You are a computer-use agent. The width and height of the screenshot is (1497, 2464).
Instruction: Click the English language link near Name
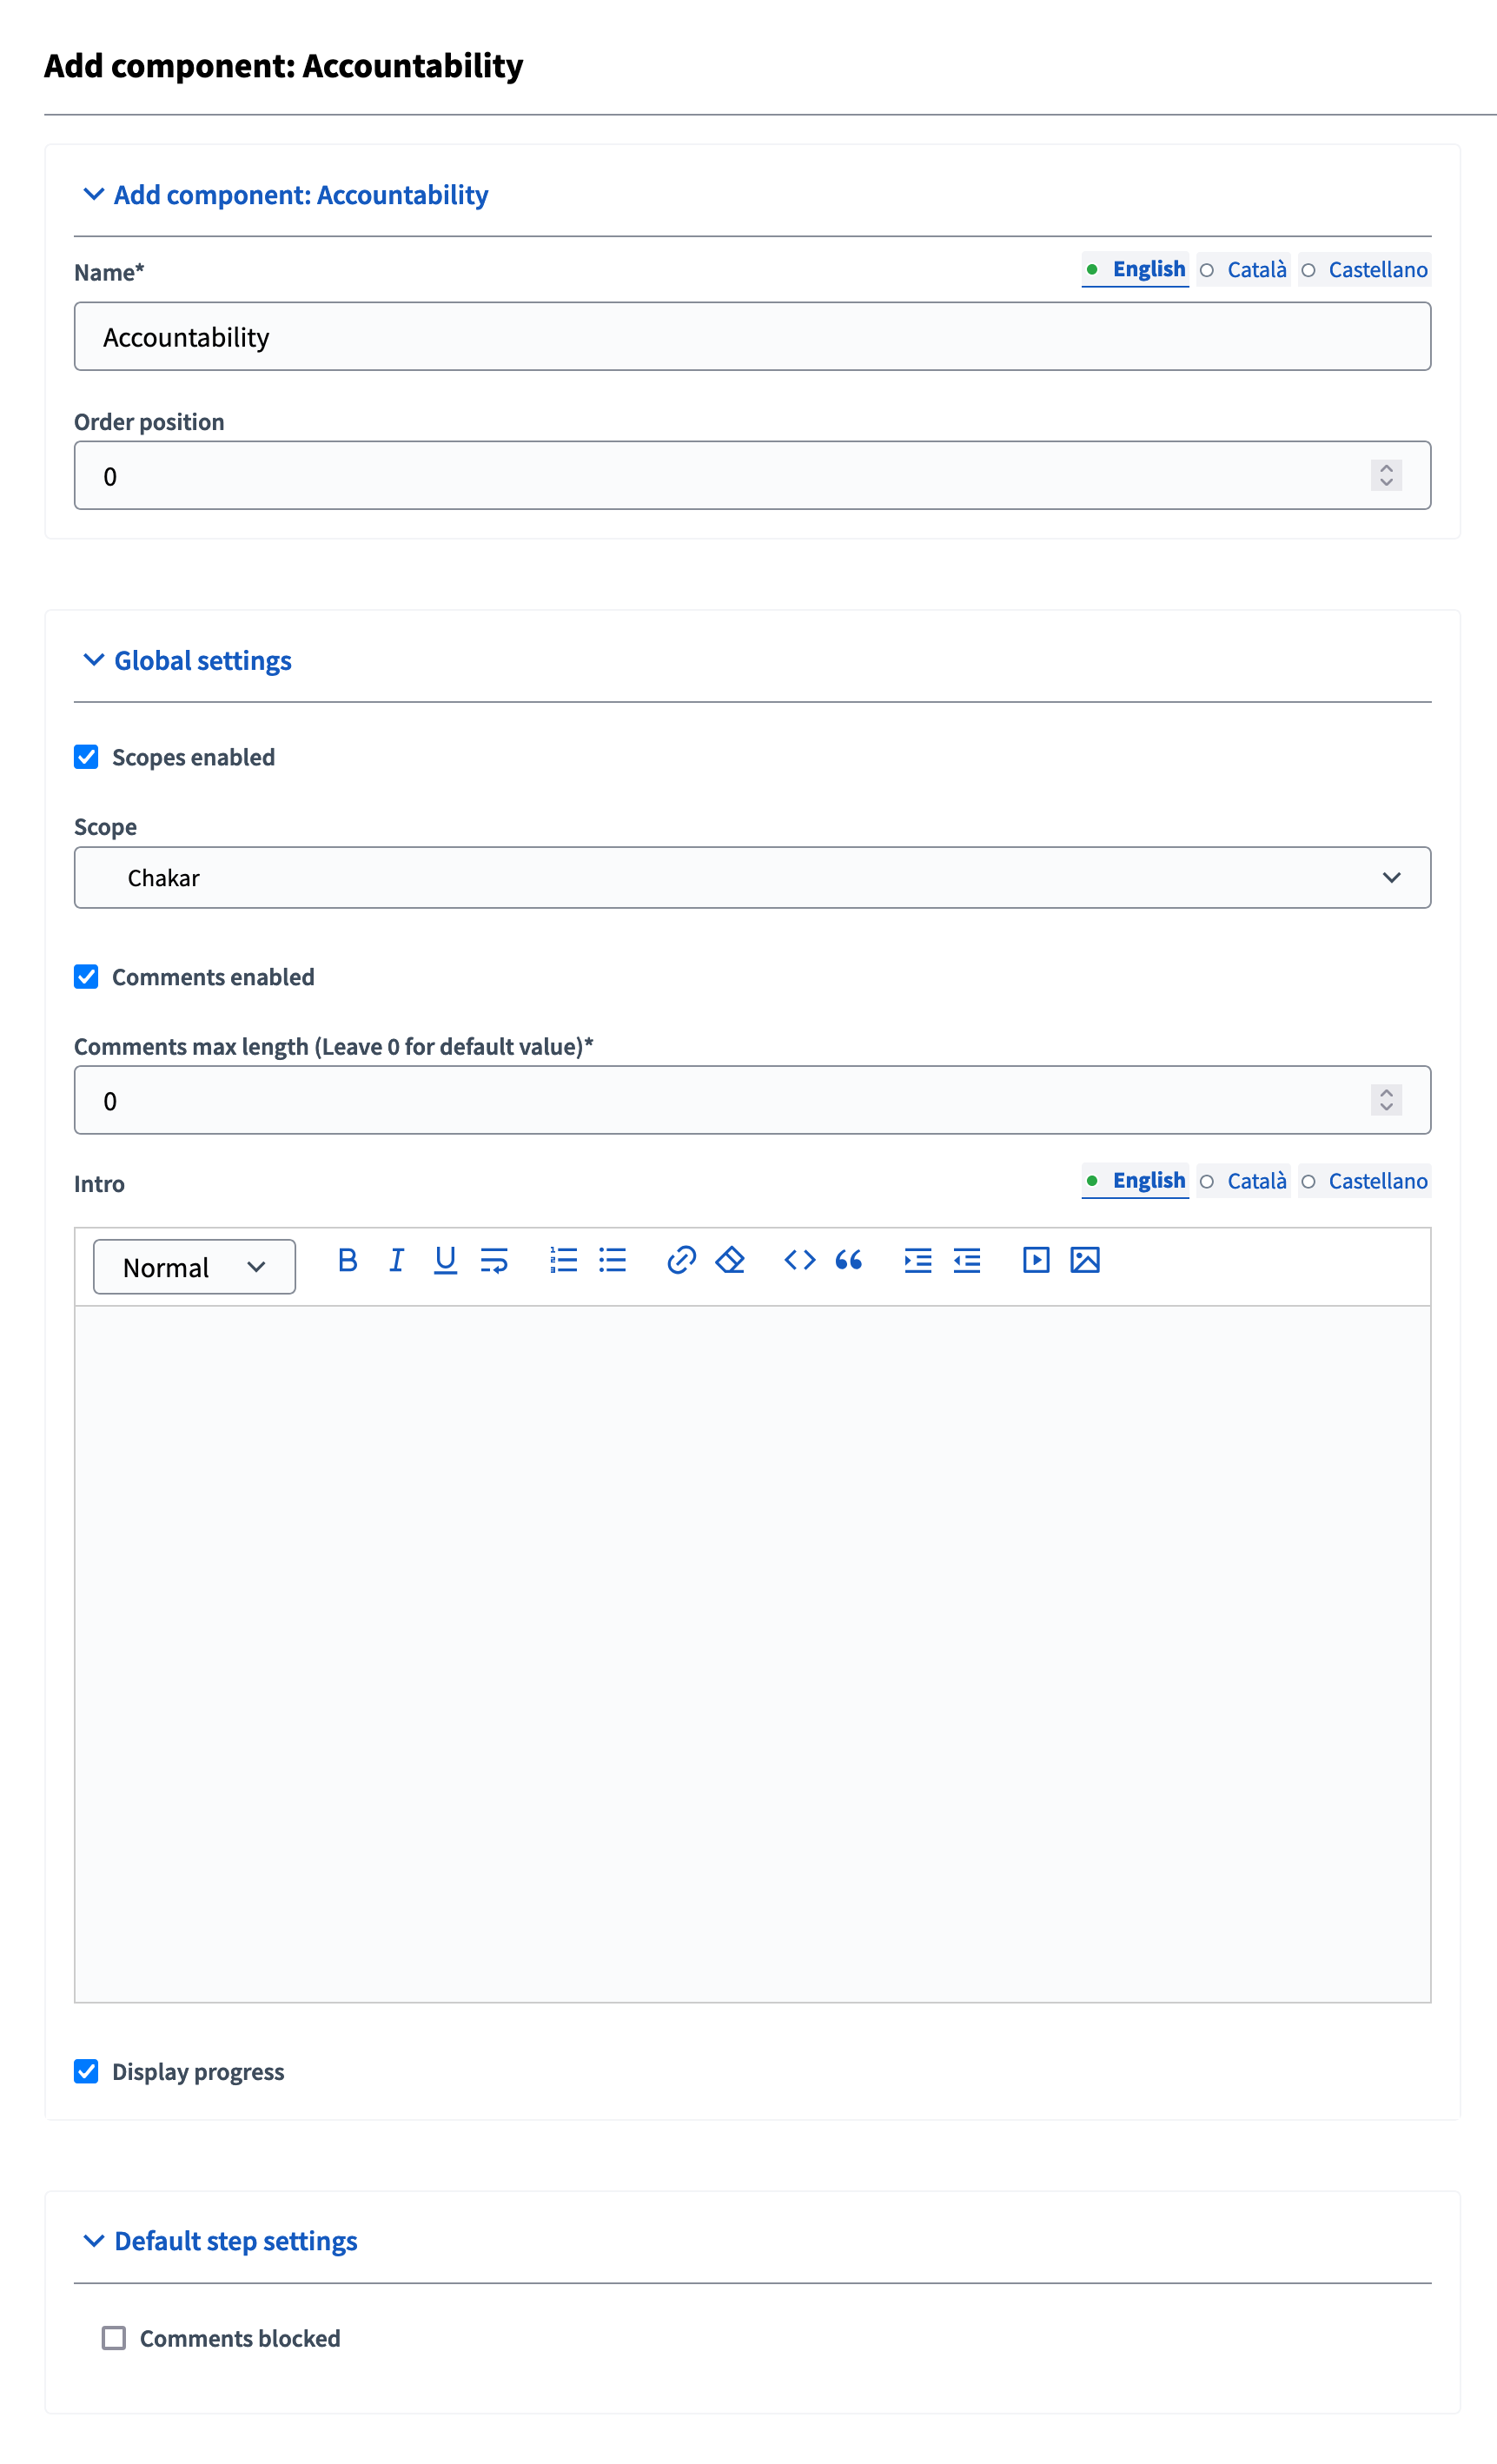click(x=1148, y=269)
